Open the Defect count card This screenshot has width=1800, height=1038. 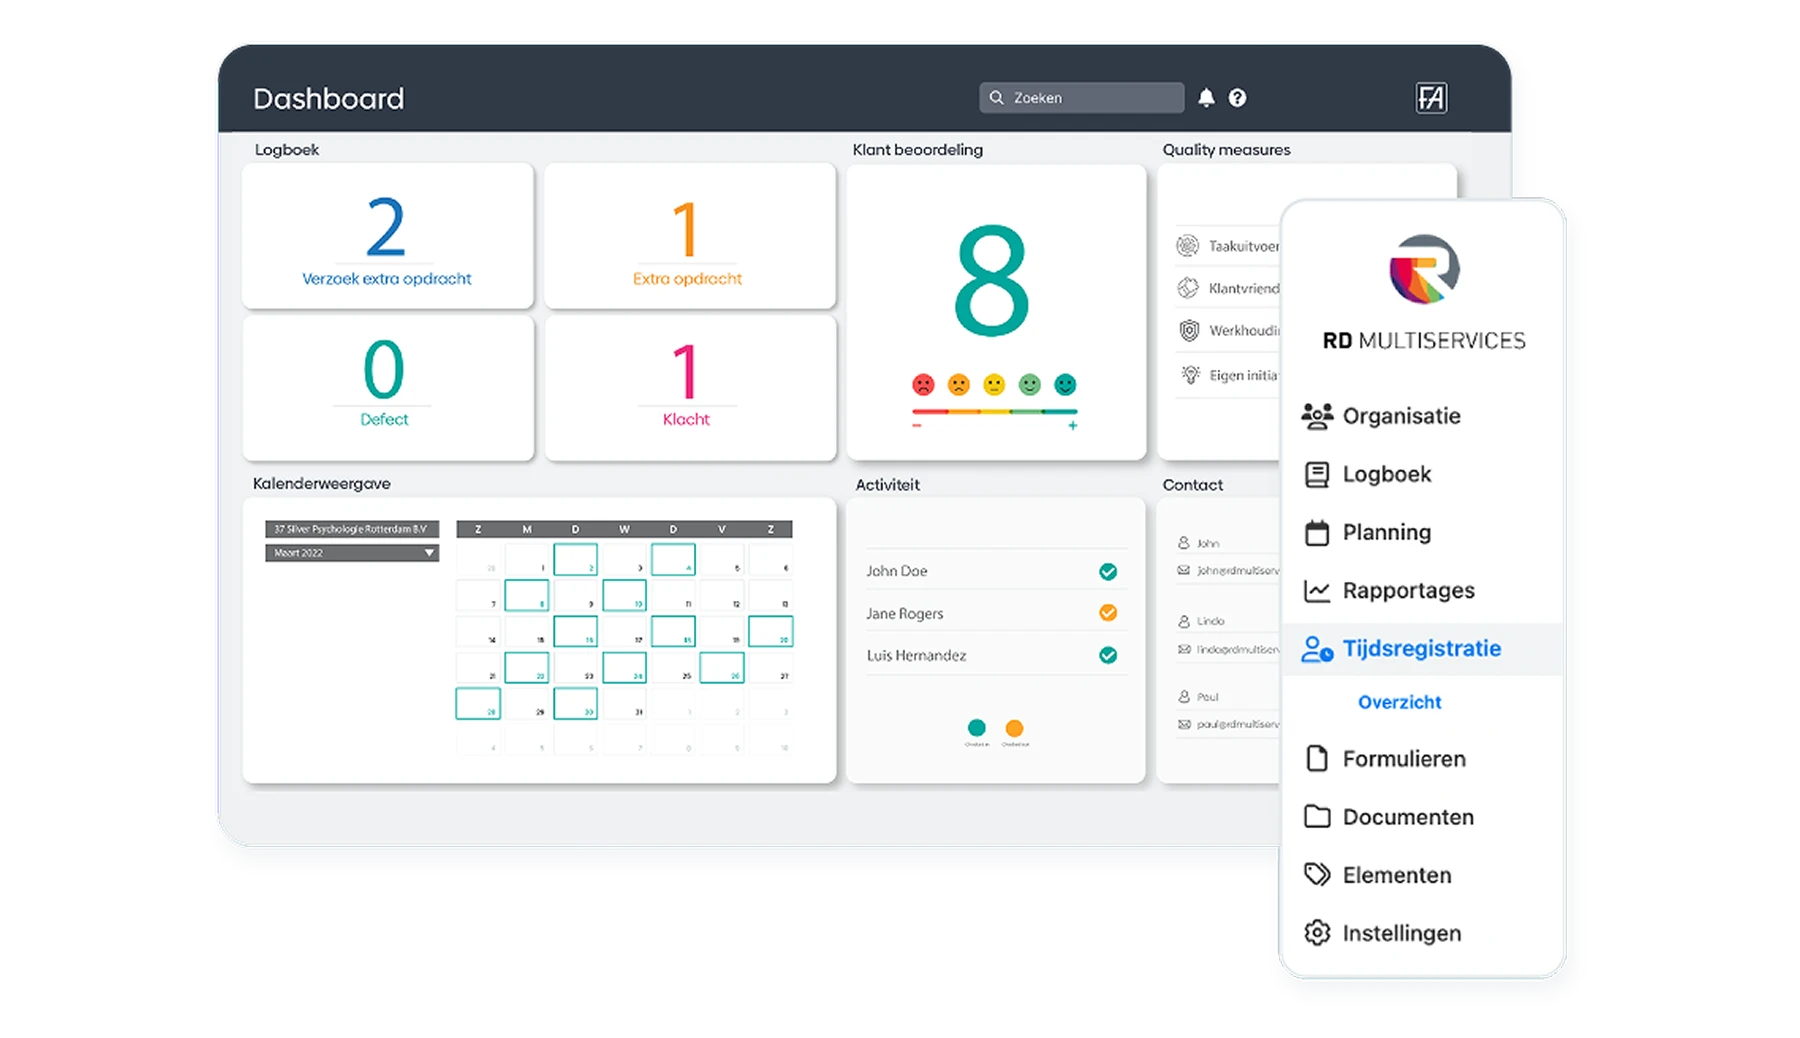click(388, 388)
